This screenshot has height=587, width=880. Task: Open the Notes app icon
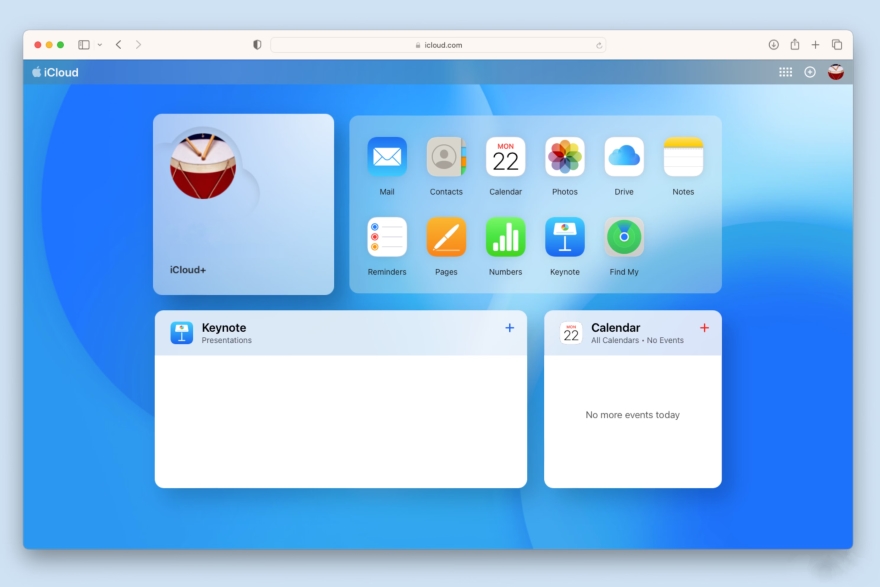click(683, 157)
